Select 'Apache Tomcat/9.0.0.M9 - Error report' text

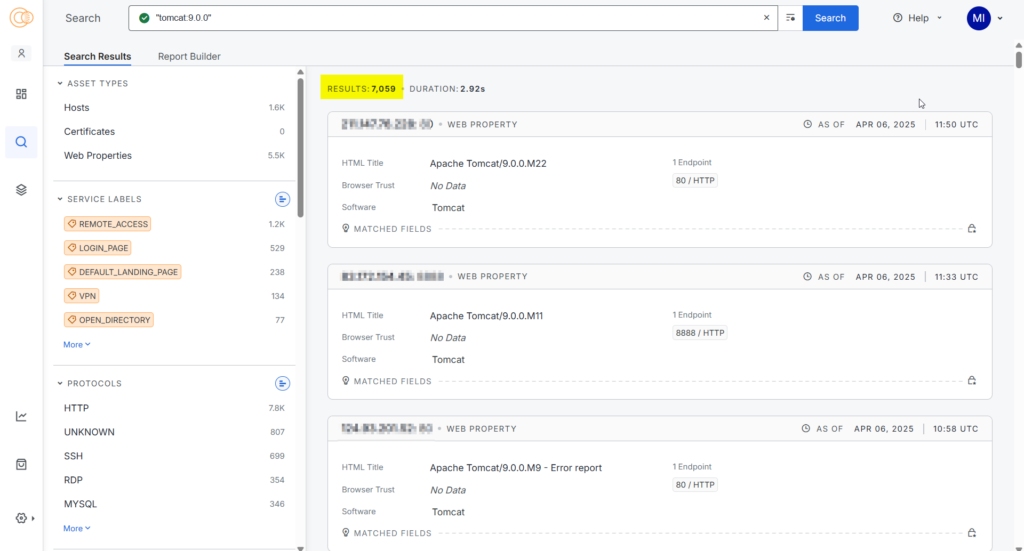[515, 468]
